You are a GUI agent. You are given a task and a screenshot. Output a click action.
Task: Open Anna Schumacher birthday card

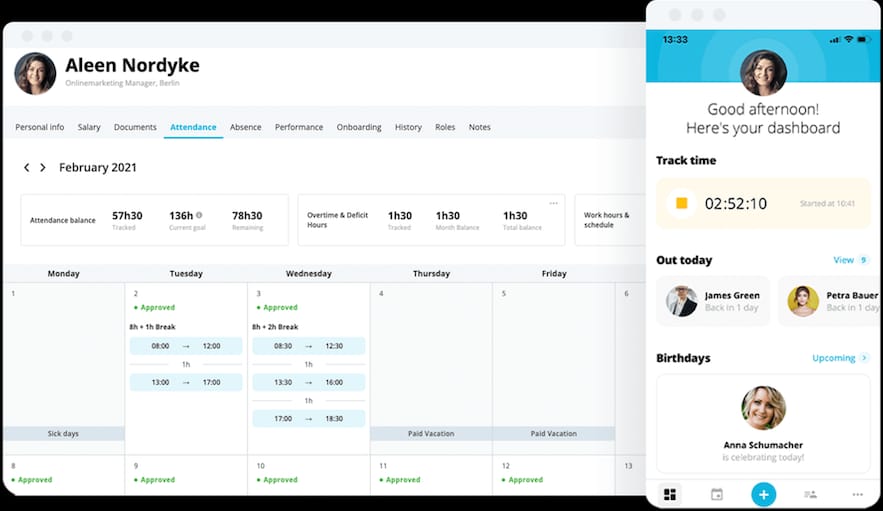tap(763, 424)
